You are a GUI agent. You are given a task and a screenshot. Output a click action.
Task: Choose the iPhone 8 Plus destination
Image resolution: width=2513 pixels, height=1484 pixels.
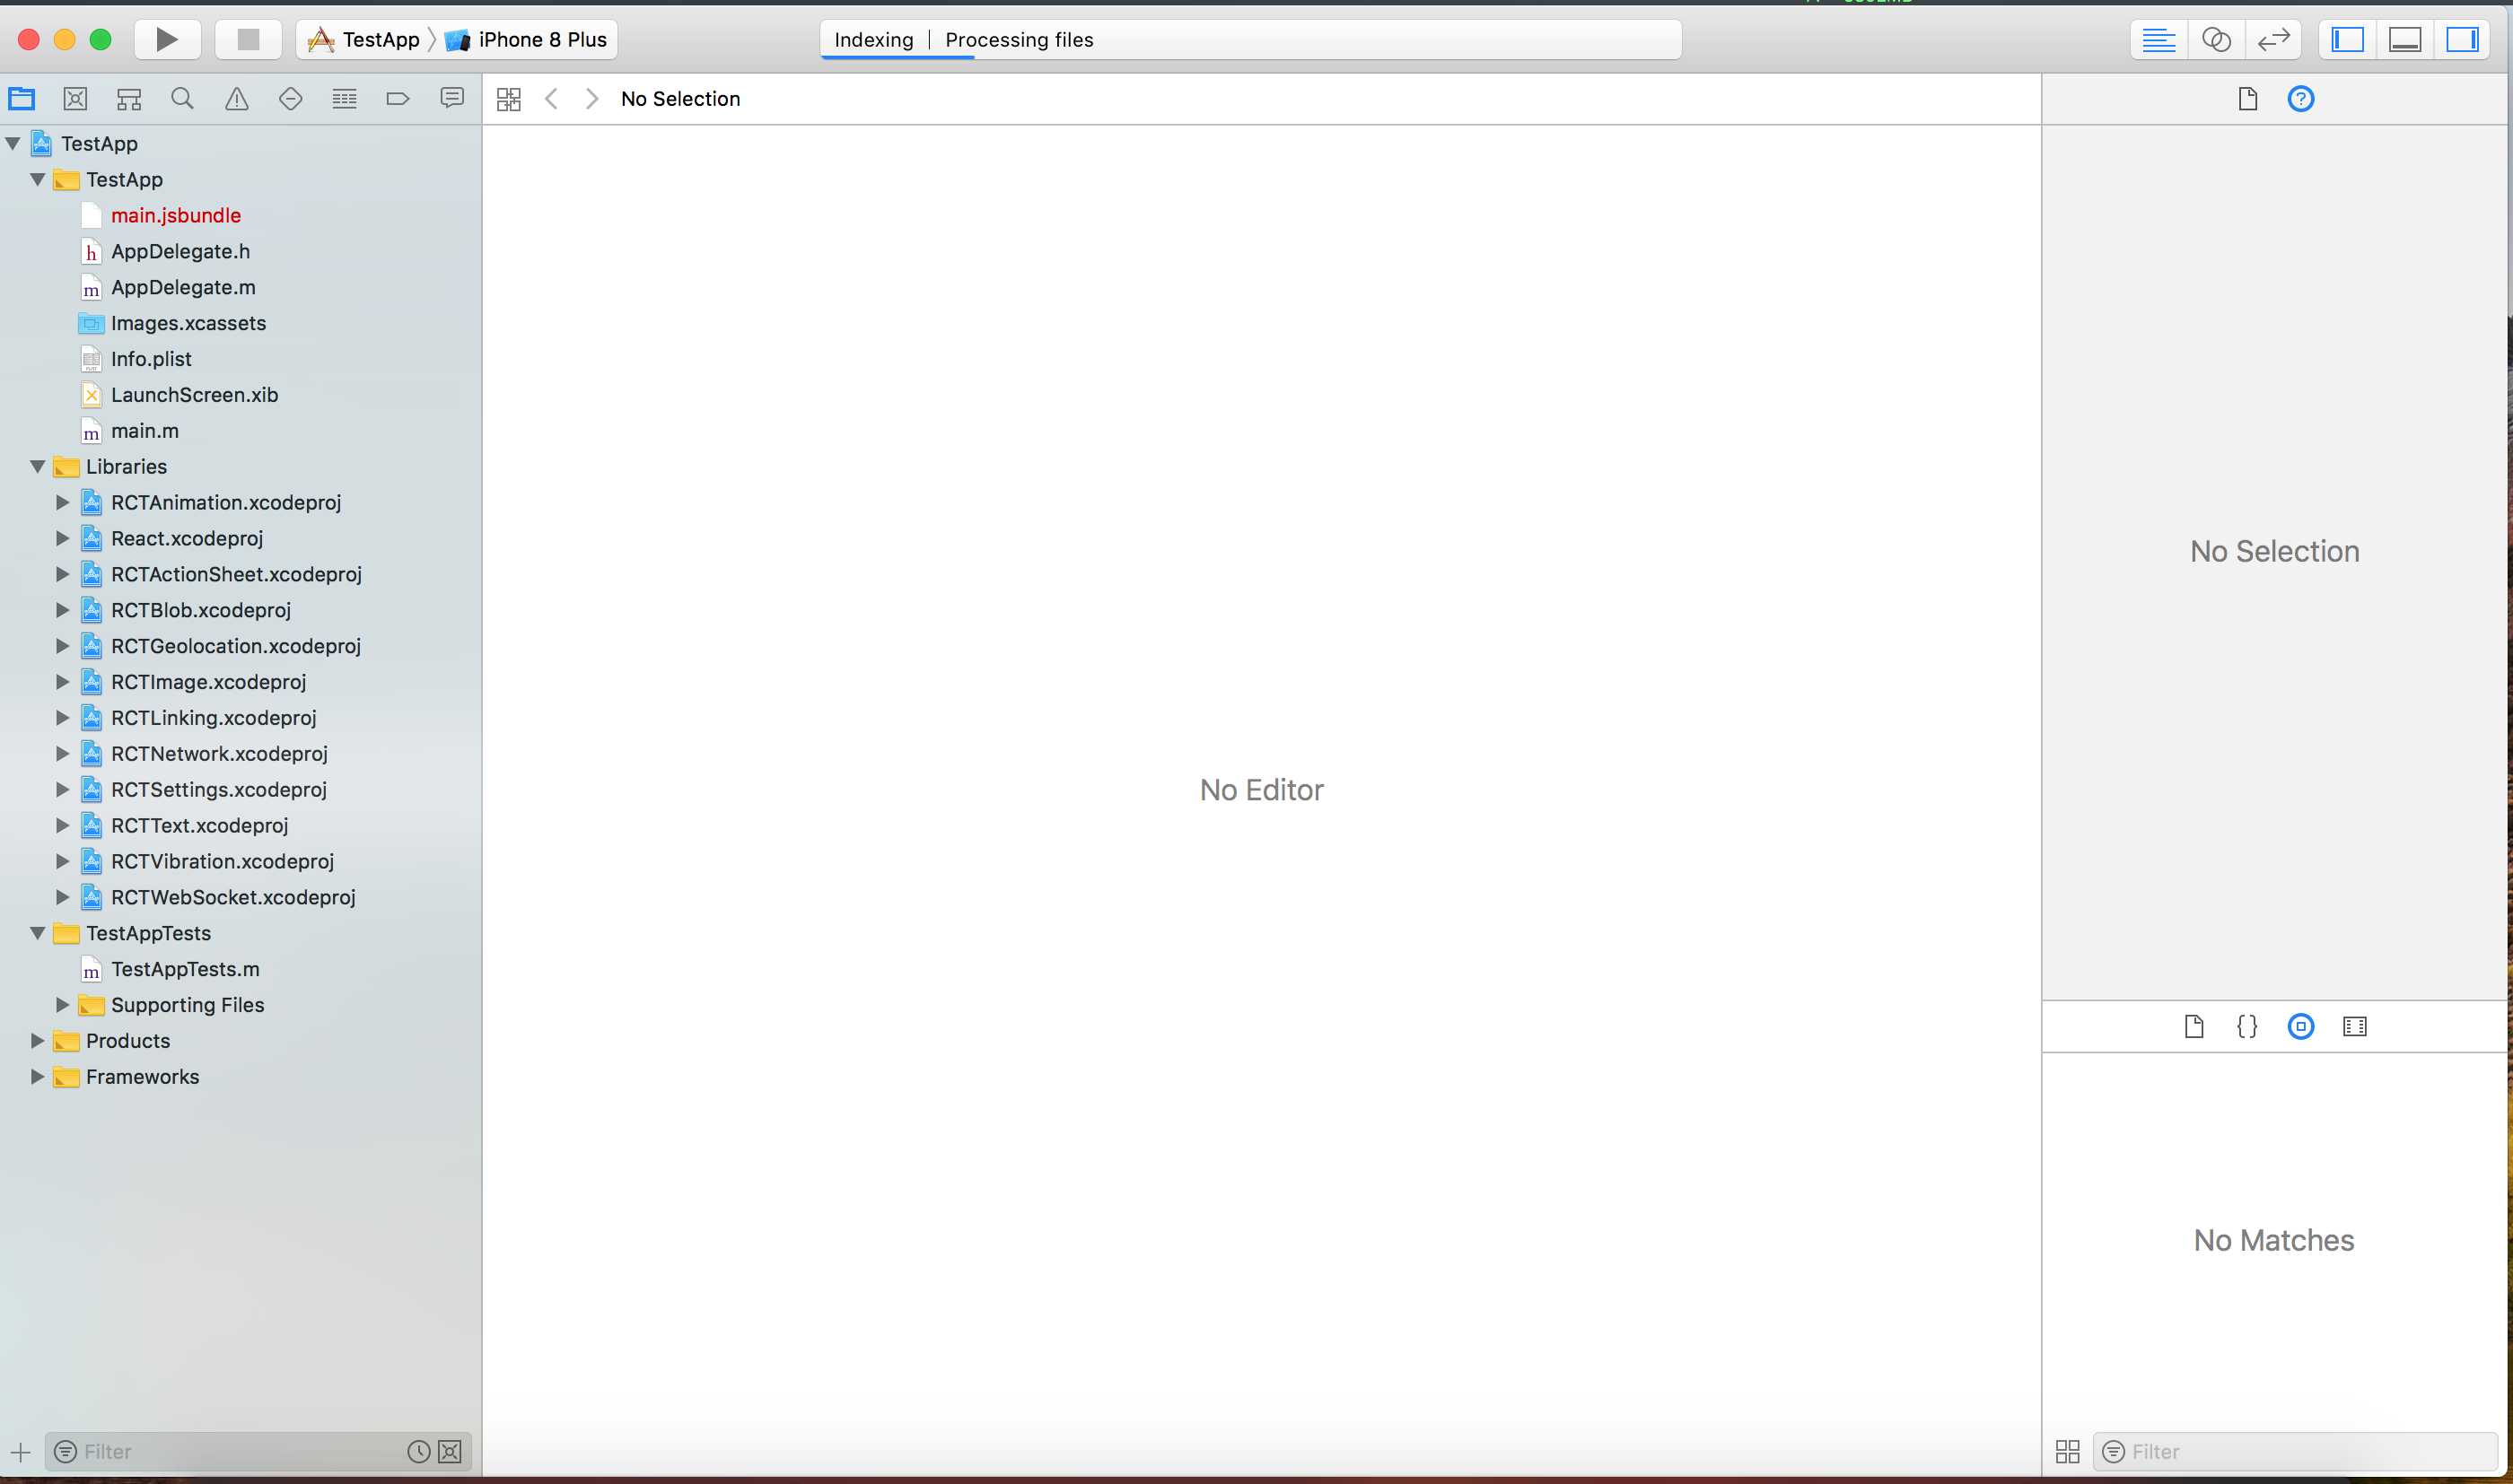tap(527, 39)
